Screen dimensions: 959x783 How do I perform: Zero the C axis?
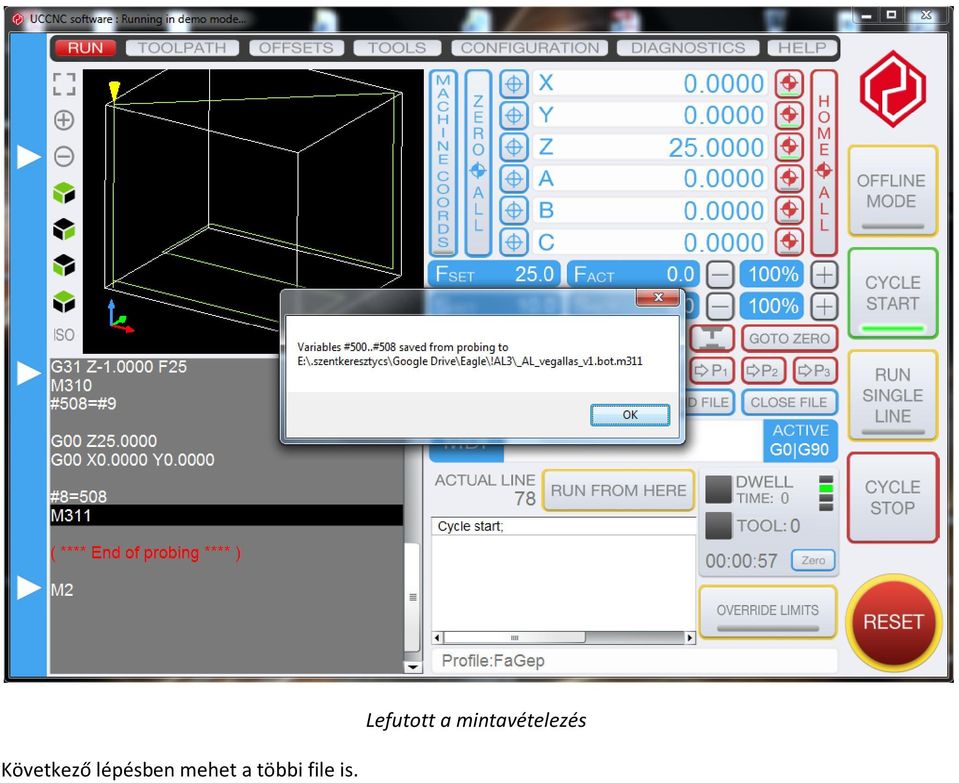point(514,243)
